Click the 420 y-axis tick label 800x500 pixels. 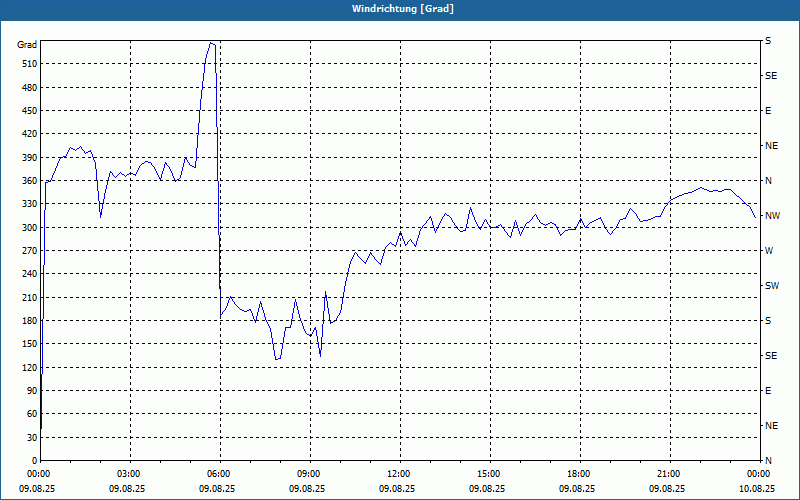29,134
